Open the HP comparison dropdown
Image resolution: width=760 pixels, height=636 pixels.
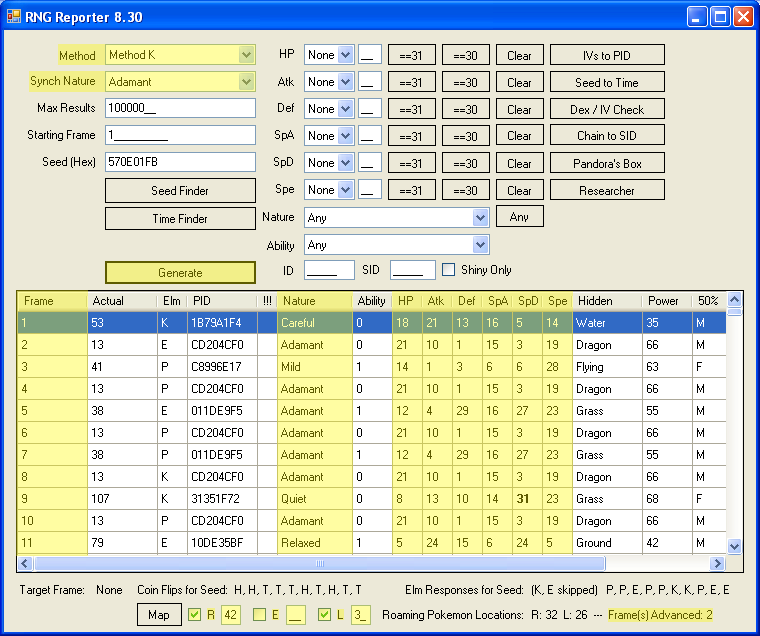point(346,55)
